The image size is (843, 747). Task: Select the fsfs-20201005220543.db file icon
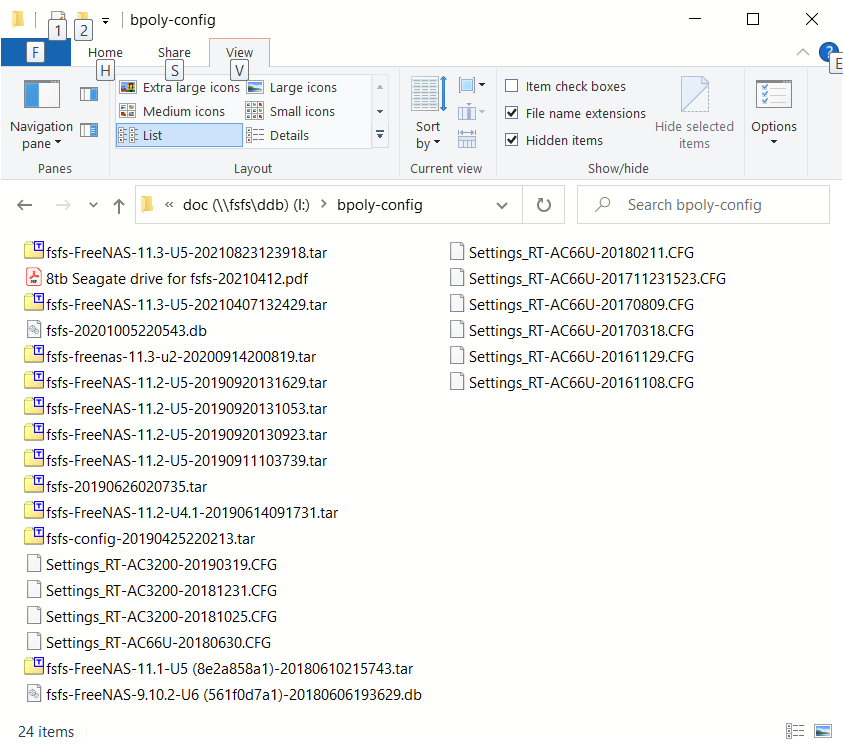[34, 330]
